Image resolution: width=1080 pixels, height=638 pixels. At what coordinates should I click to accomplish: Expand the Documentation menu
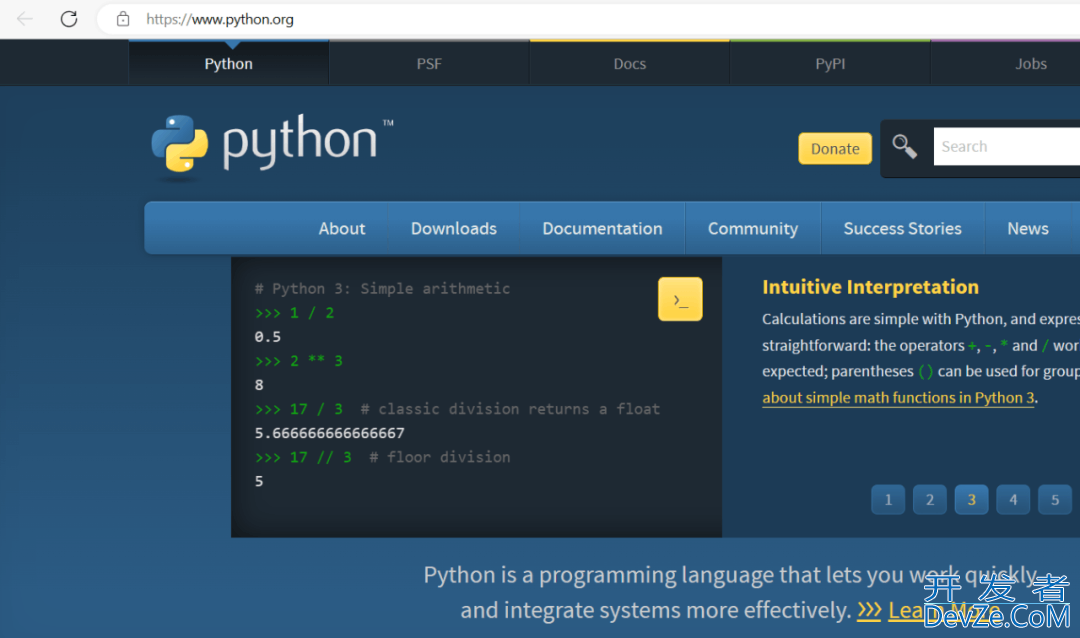[602, 229]
